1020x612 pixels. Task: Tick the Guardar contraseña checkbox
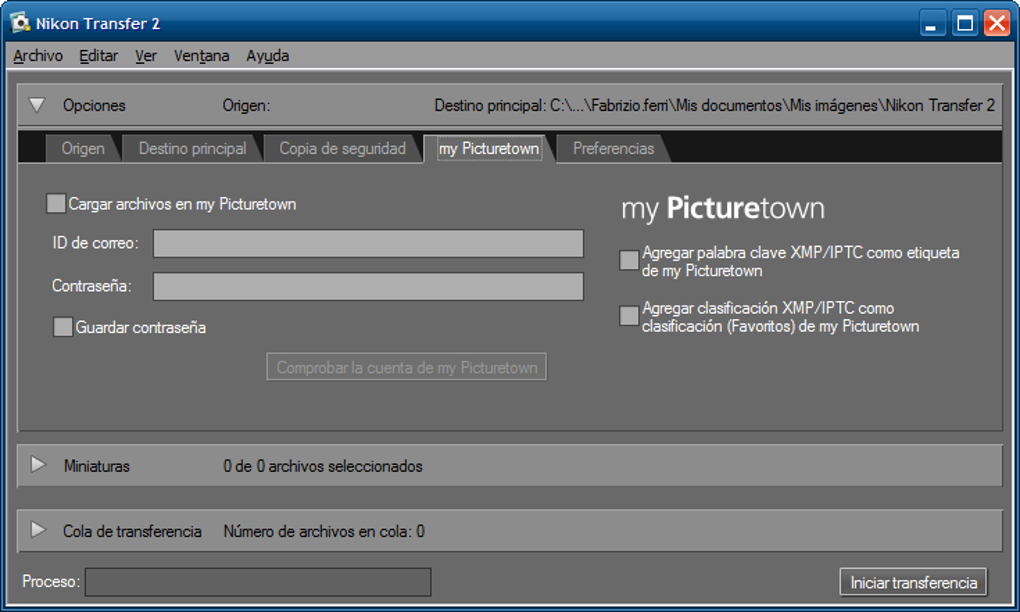coord(62,326)
